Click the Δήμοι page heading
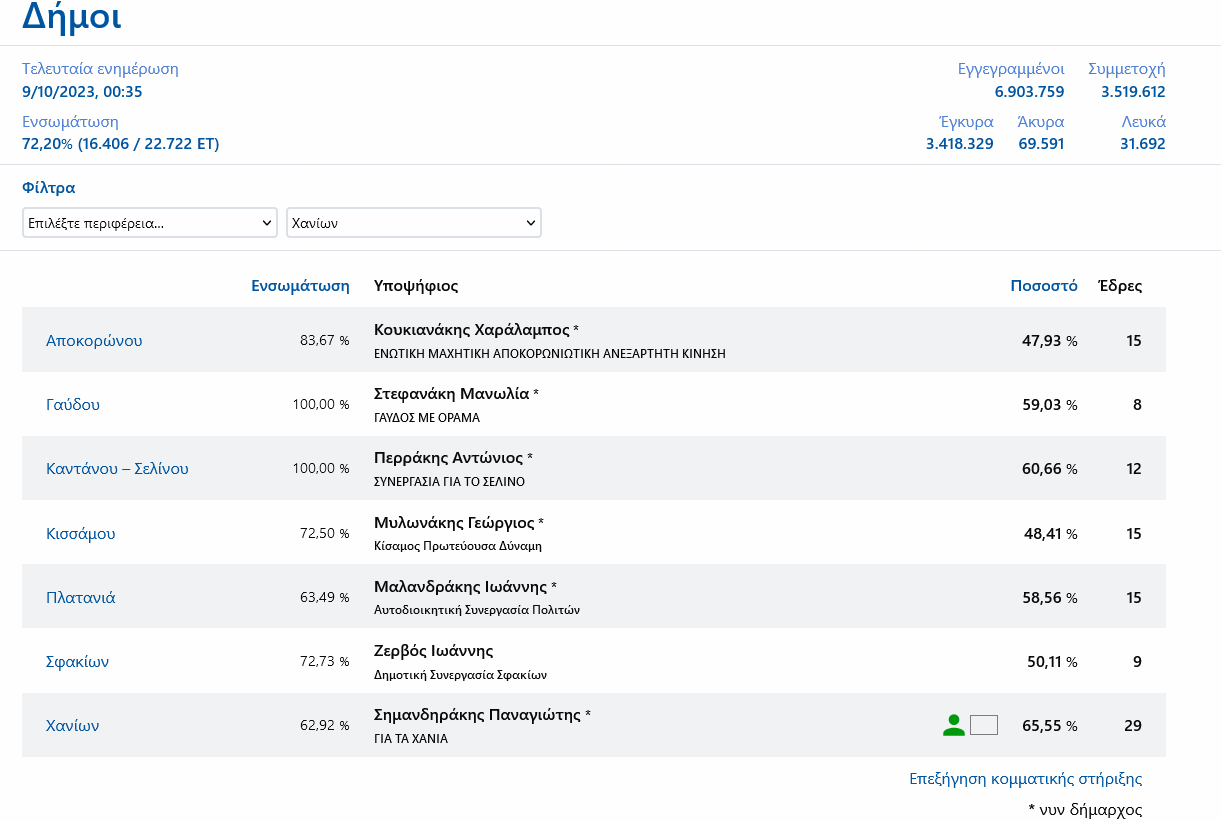Image resolution: width=1221 pixels, height=821 pixels. (72, 17)
